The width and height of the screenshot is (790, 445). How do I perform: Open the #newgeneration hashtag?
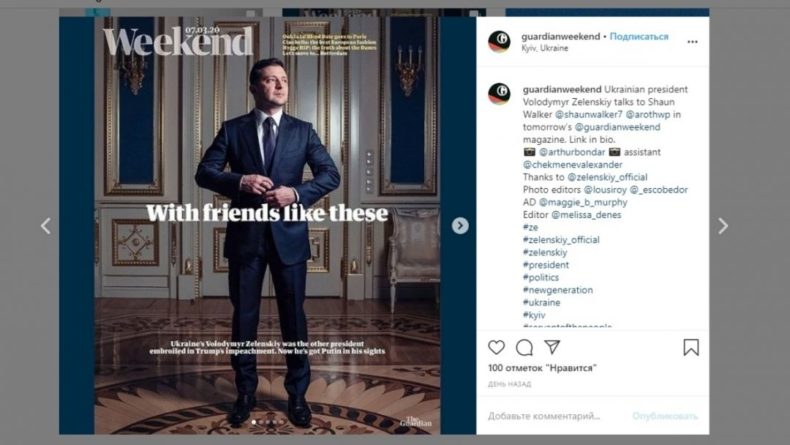564,290
